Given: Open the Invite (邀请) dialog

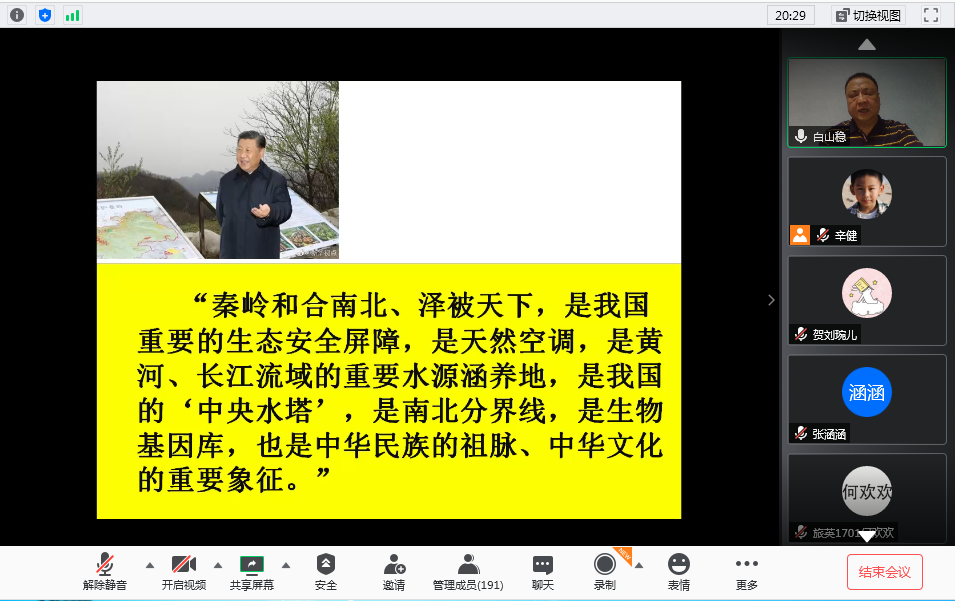Looking at the screenshot, I should pyautogui.click(x=394, y=572).
